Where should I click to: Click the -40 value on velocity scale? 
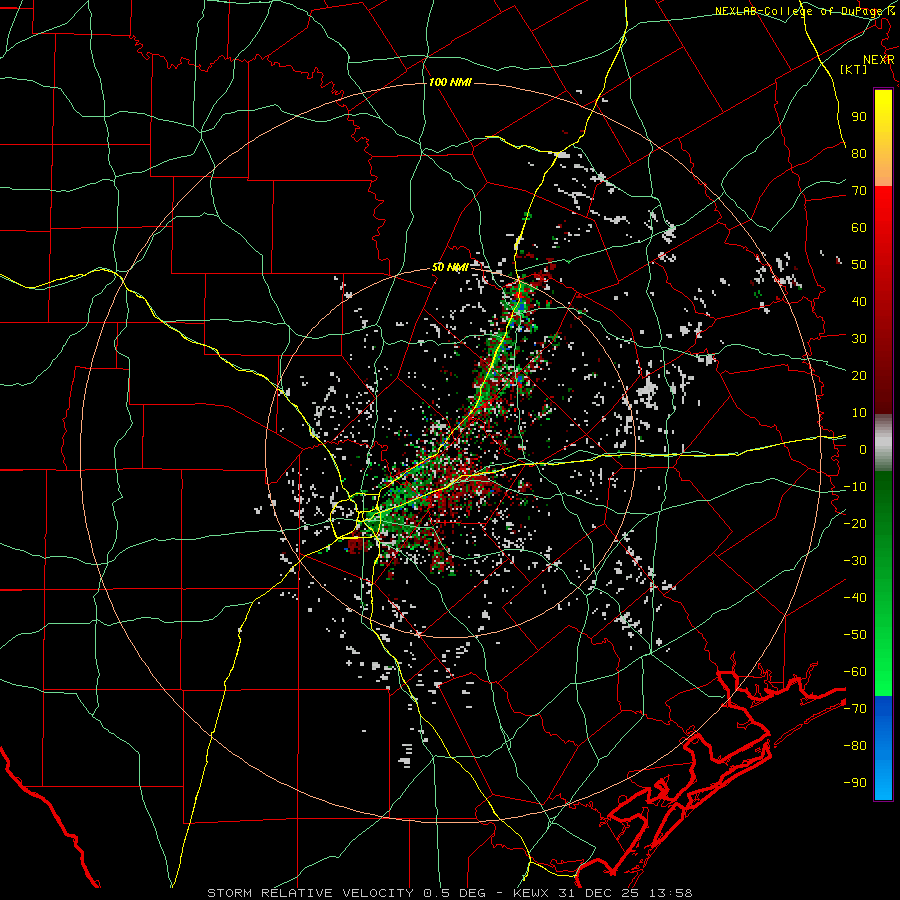coord(855,598)
